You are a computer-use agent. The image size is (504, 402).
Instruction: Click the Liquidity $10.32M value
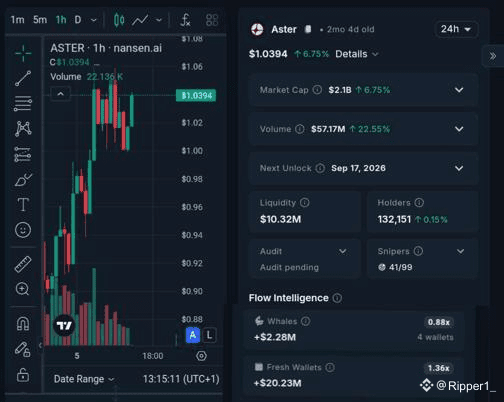280,219
